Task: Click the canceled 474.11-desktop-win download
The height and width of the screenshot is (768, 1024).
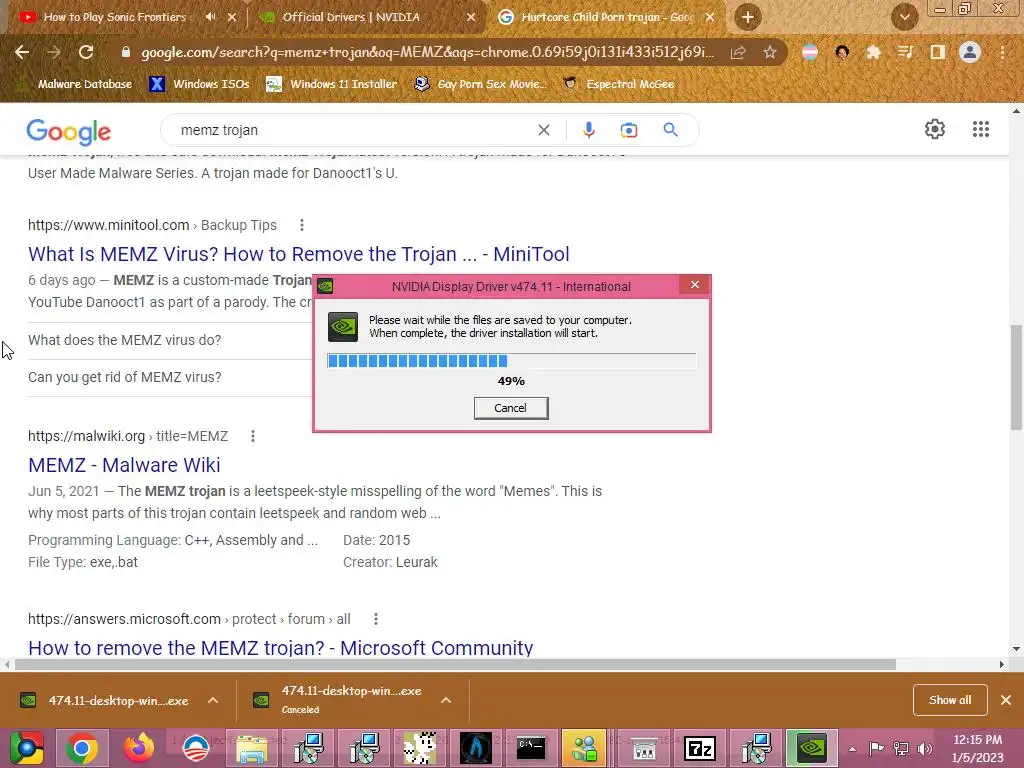Action: point(338,699)
